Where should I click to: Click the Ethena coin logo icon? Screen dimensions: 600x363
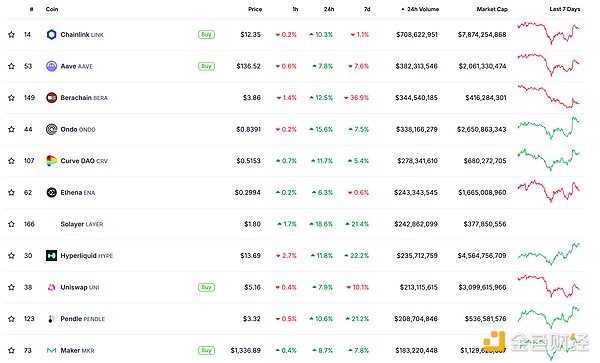(x=51, y=192)
